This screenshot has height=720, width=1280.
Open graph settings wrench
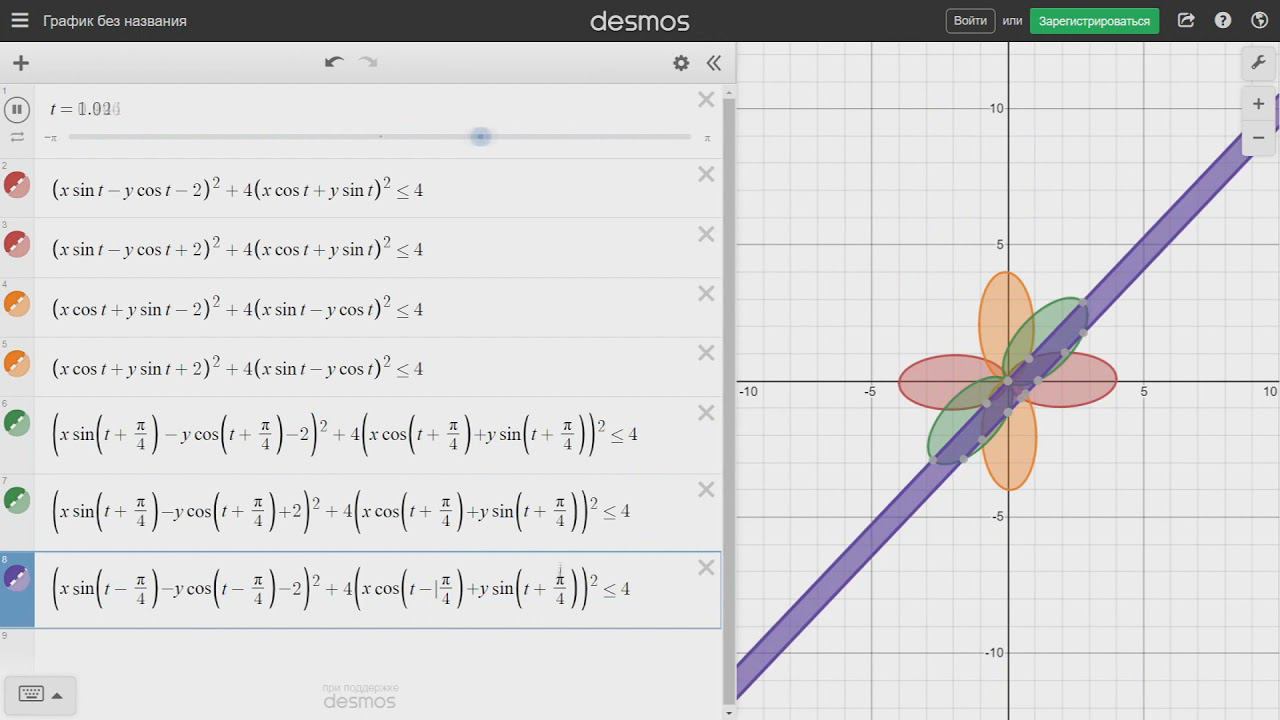1259,63
